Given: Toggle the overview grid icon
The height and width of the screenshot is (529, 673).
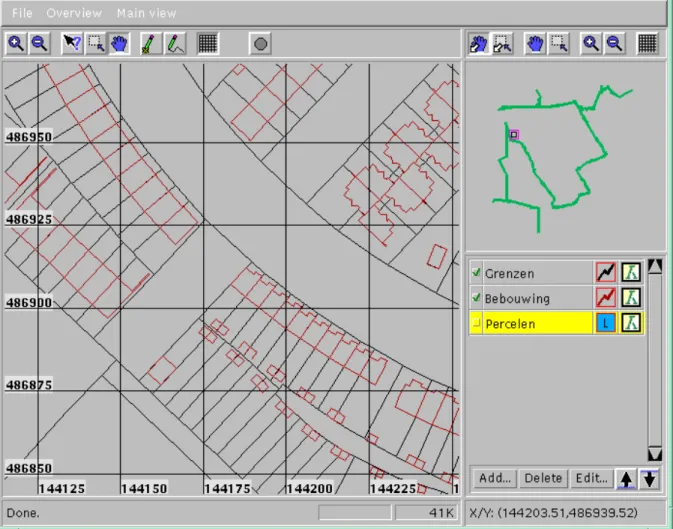Looking at the screenshot, I should [648, 43].
